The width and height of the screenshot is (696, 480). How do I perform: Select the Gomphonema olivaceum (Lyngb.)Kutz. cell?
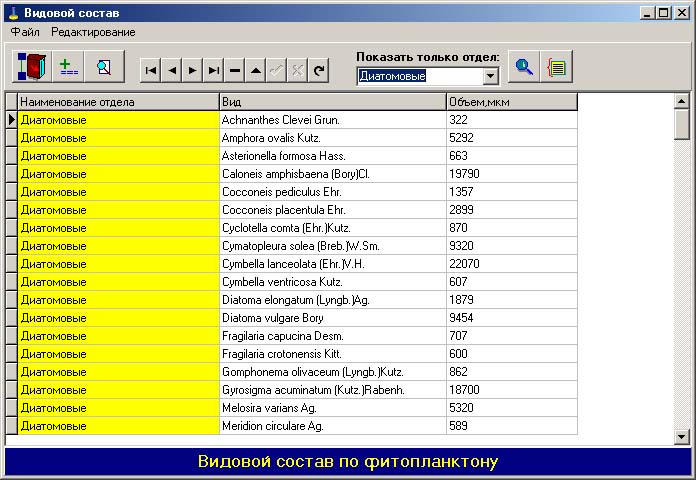pos(333,372)
